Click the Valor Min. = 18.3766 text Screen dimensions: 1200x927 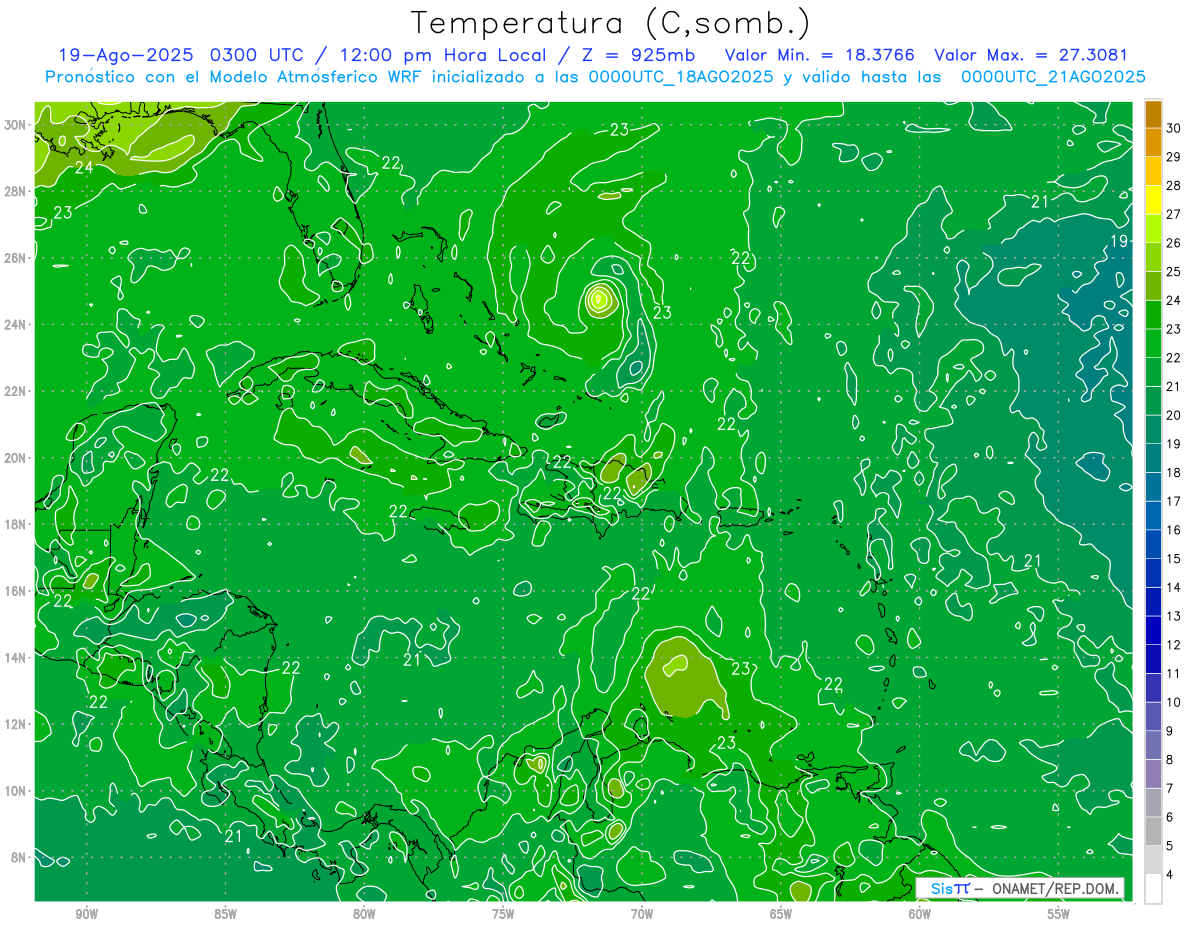point(819,55)
